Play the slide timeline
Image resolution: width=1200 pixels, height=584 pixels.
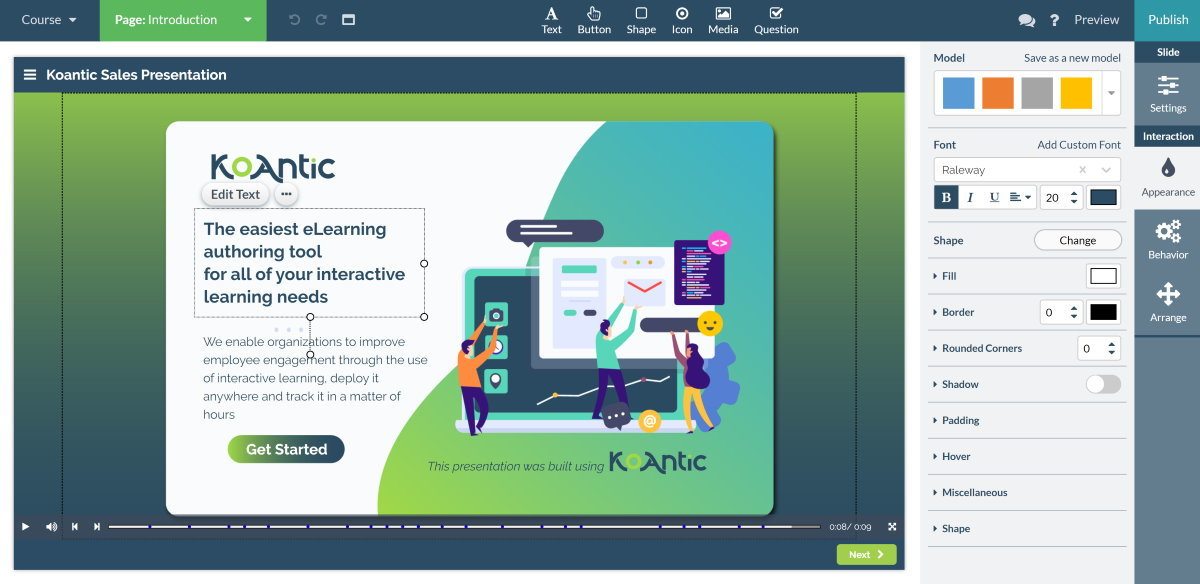click(x=26, y=527)
